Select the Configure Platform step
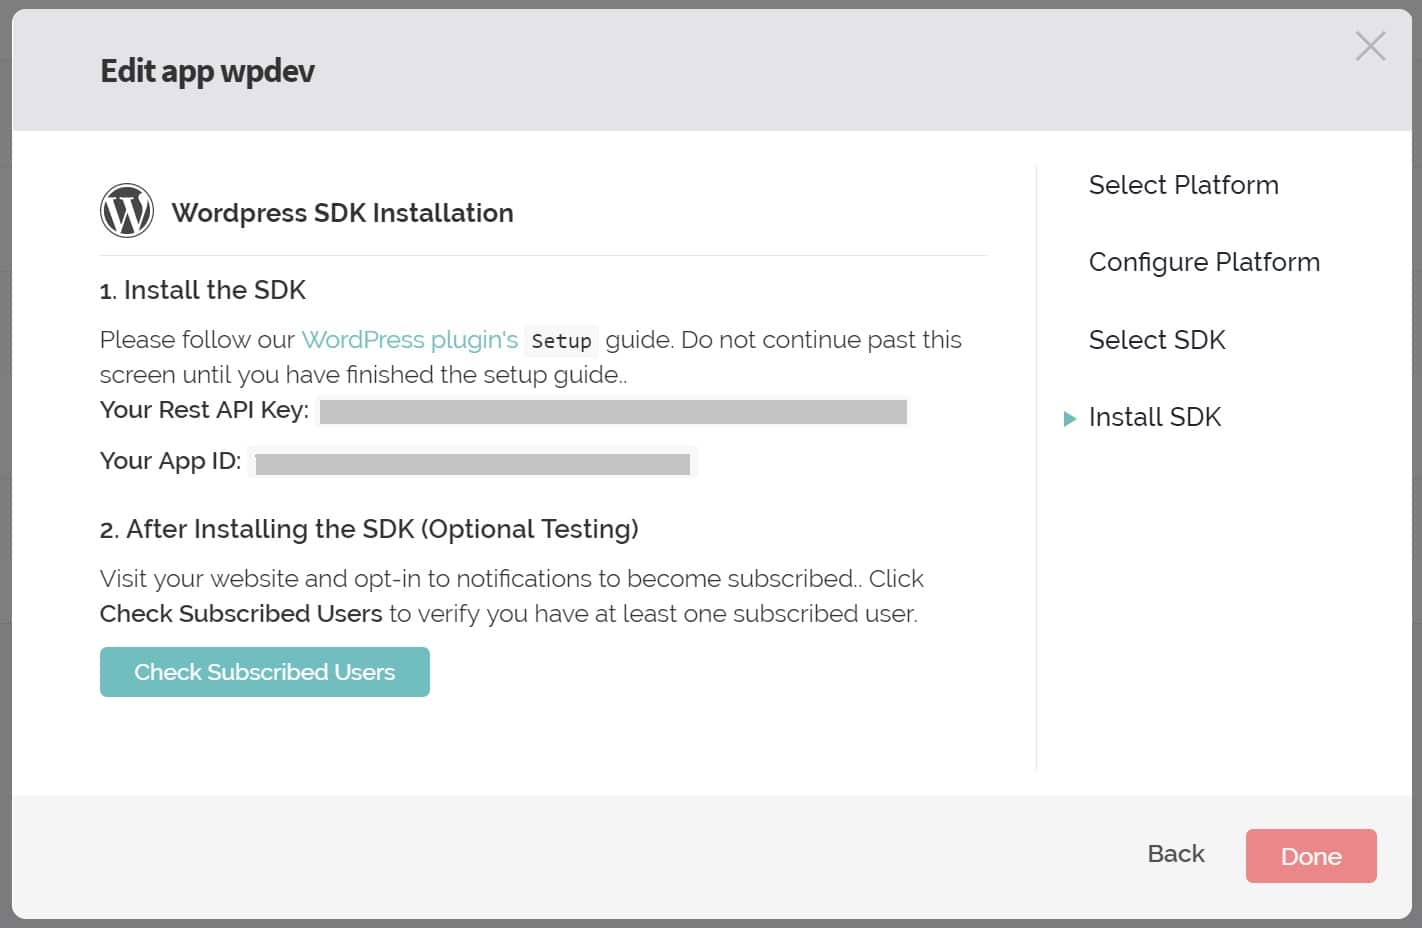The image size is (1422, 928). click(1204, 262)
